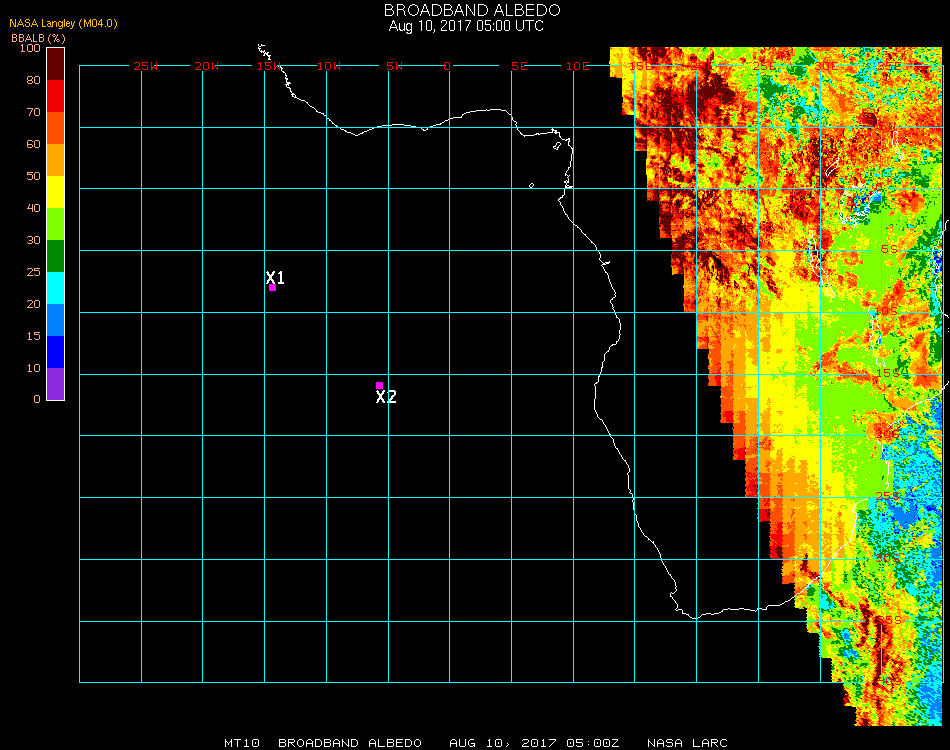Click the '30S' latitude label
Screen dimensions: 950x750
[888, 558]
